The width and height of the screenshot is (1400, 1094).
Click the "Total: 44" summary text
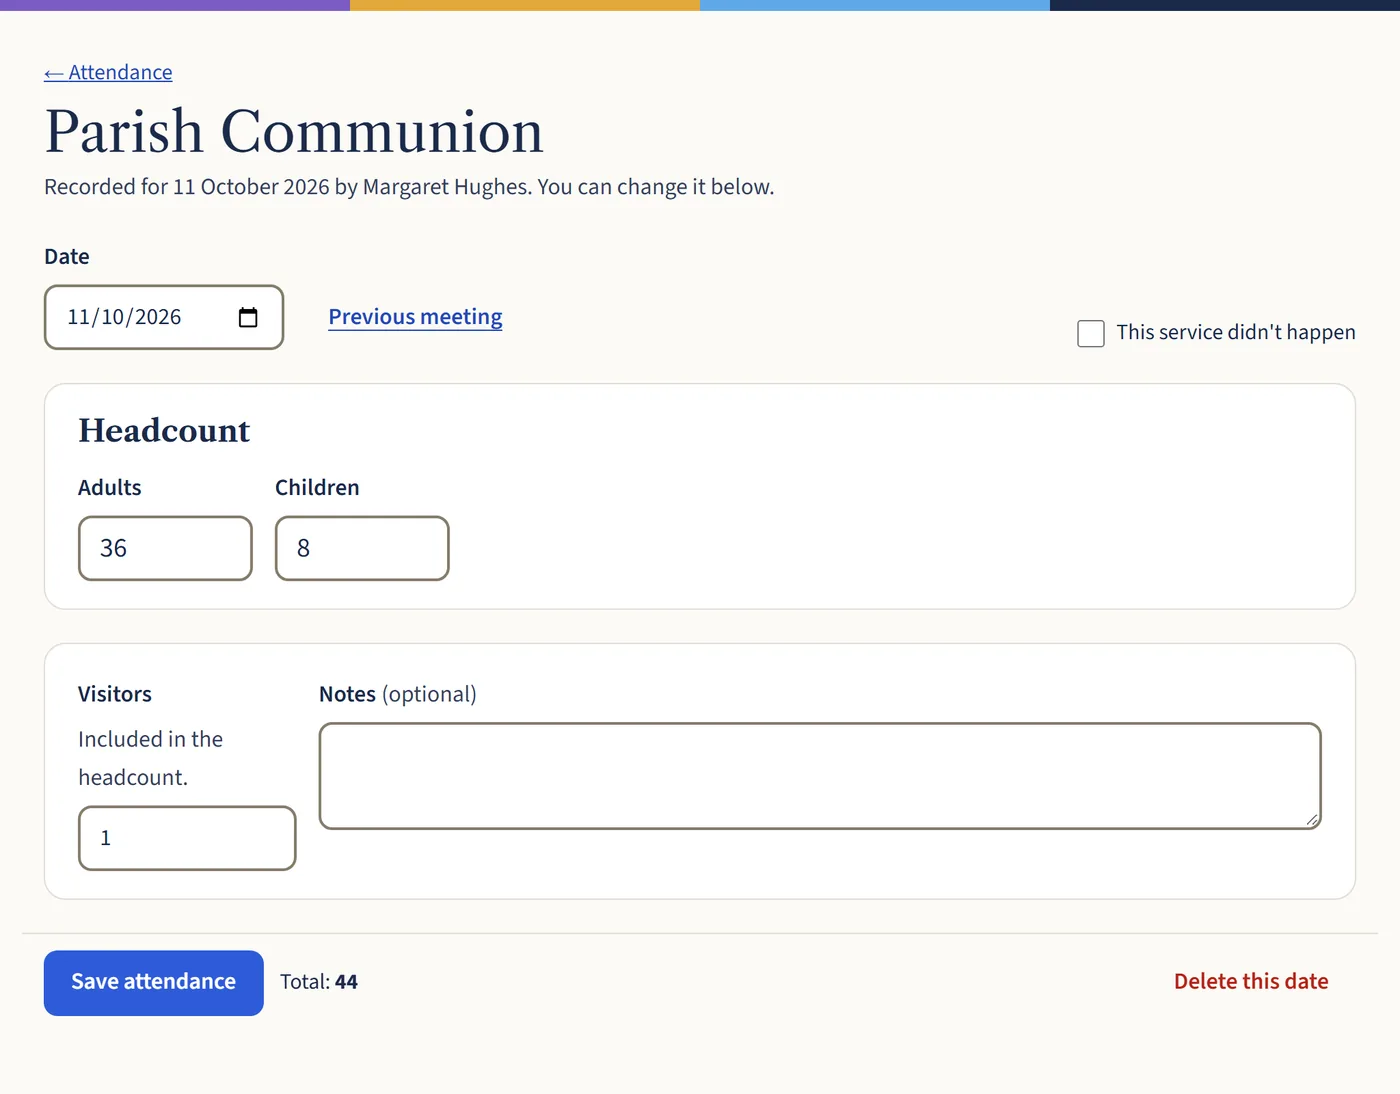point(319,982)
